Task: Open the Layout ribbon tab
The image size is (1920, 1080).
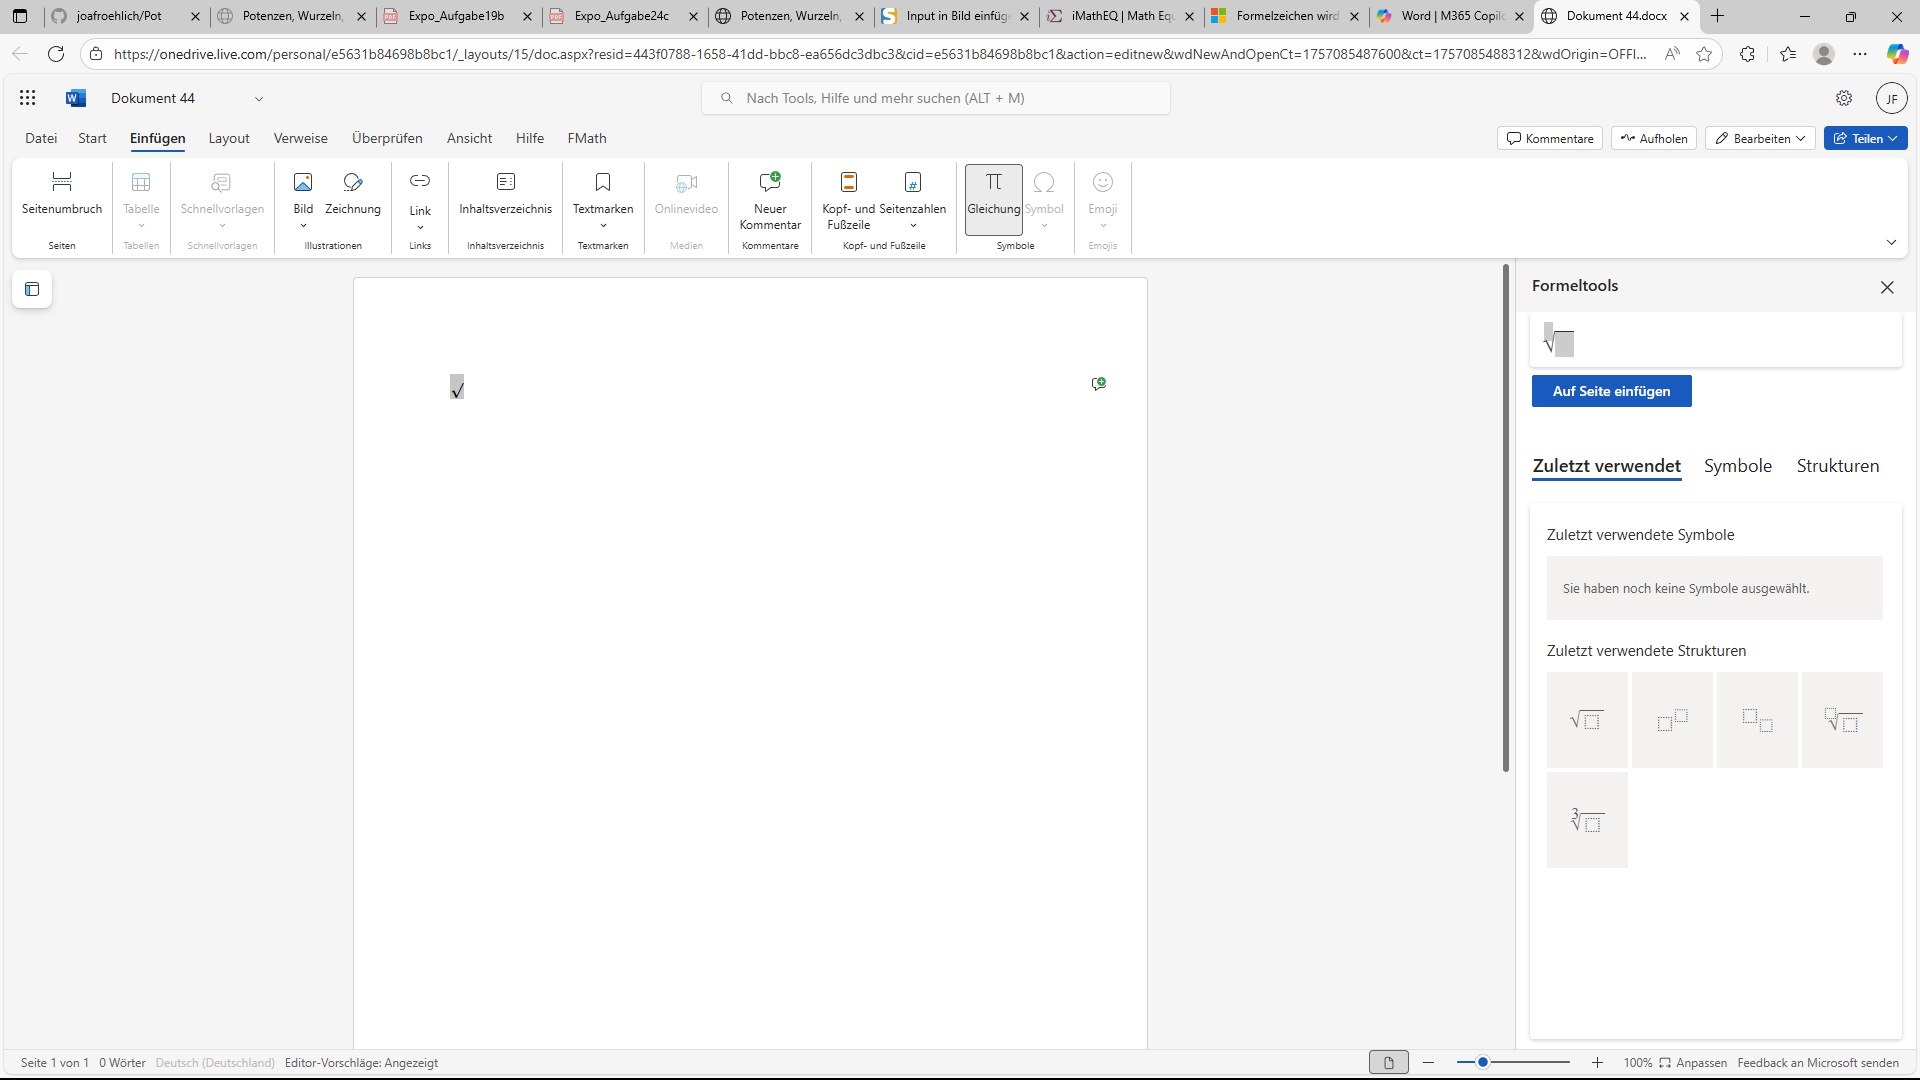Action: click(x=229, y=138)
